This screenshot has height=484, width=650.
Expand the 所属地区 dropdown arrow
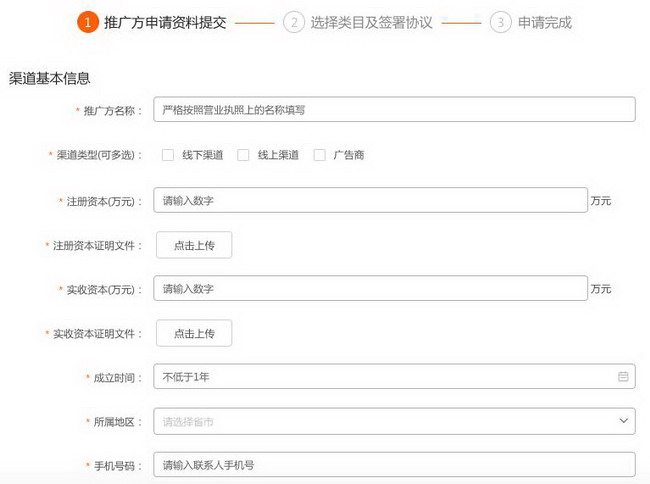click(623, 421)
